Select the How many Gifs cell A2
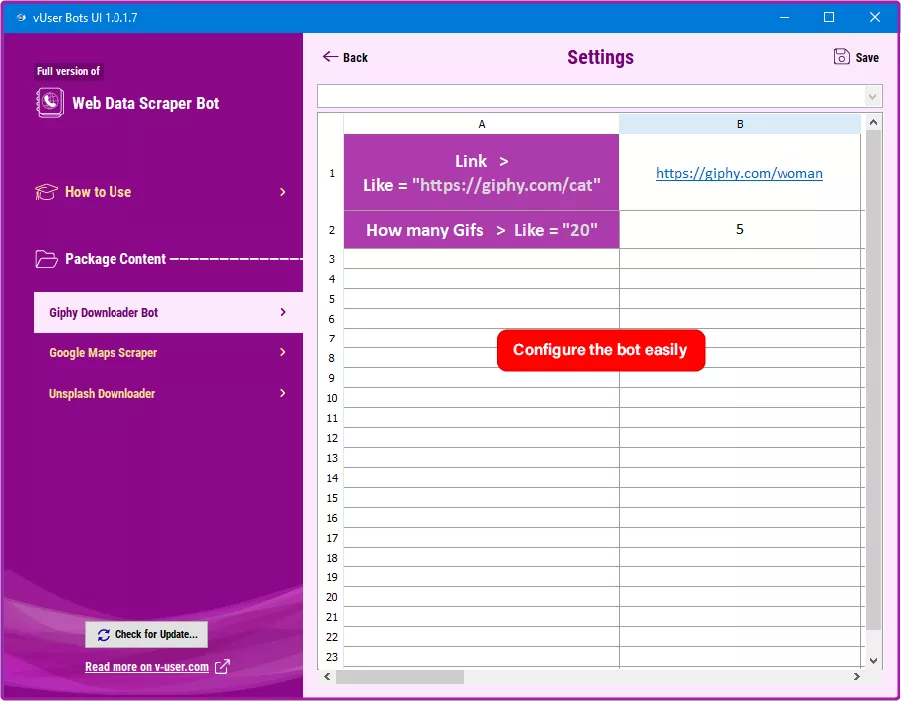 point(482,230)
